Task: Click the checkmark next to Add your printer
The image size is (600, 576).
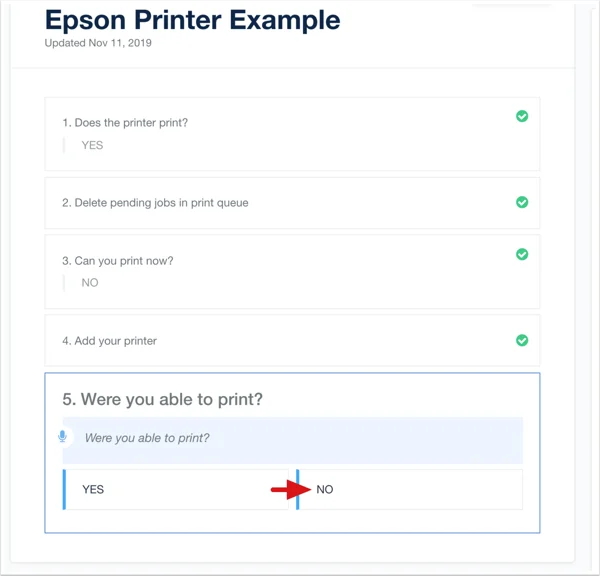Action: tap(522, 340)
